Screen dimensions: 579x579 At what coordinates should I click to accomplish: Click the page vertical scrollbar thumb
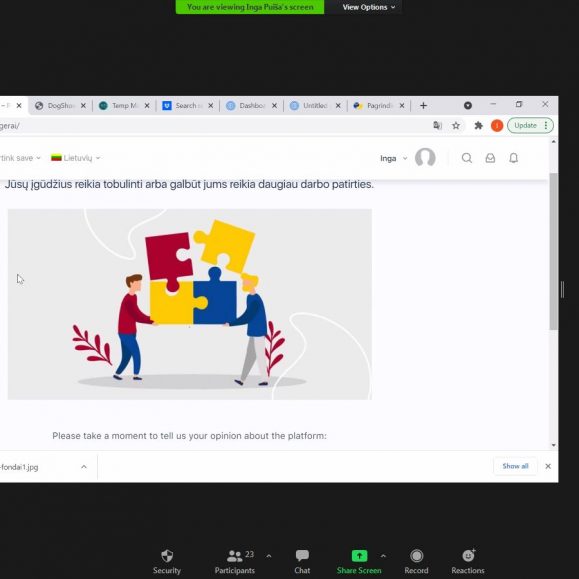pos(554,251)
